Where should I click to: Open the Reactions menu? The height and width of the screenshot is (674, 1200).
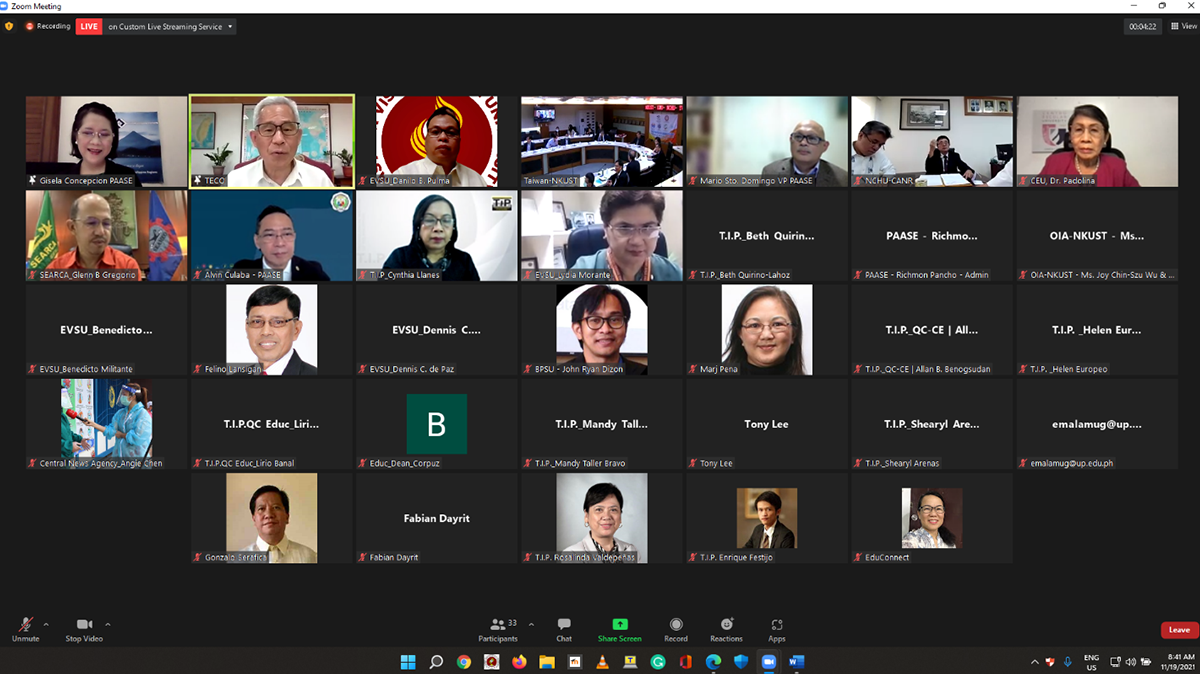726,629
